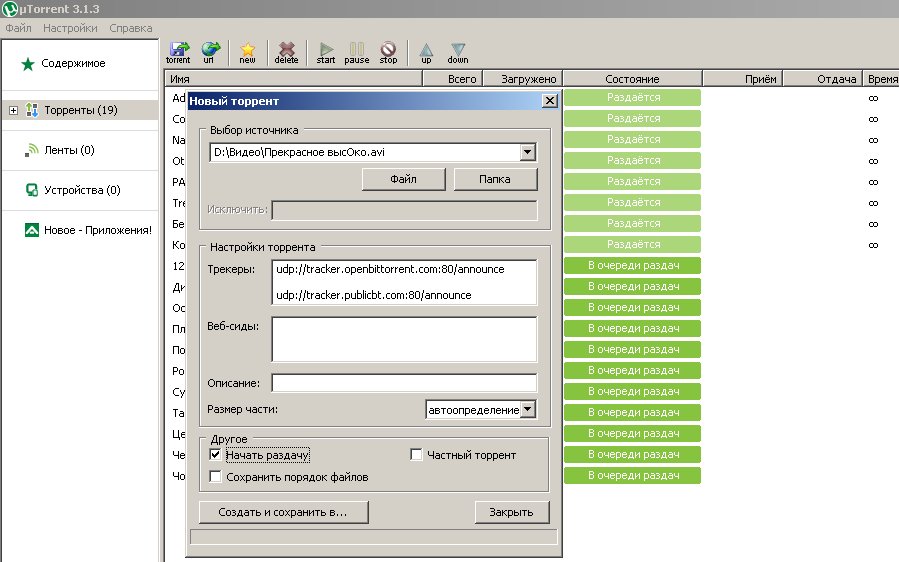Click the Папка button
Image resolution: width=899 pixels, height=562 pixels.
495,179
